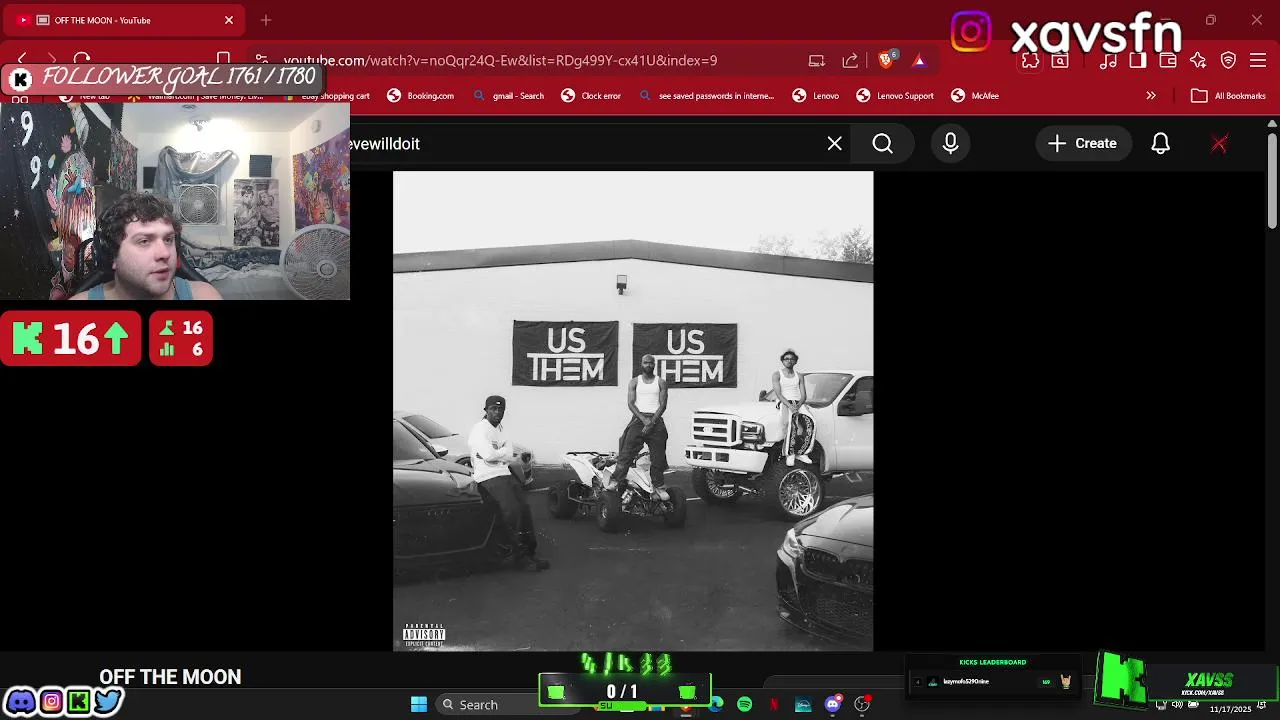Screen dimensions: 1280x720
Task: Click the page vertical scrollbar thumb
Action: pos(1272,180)
